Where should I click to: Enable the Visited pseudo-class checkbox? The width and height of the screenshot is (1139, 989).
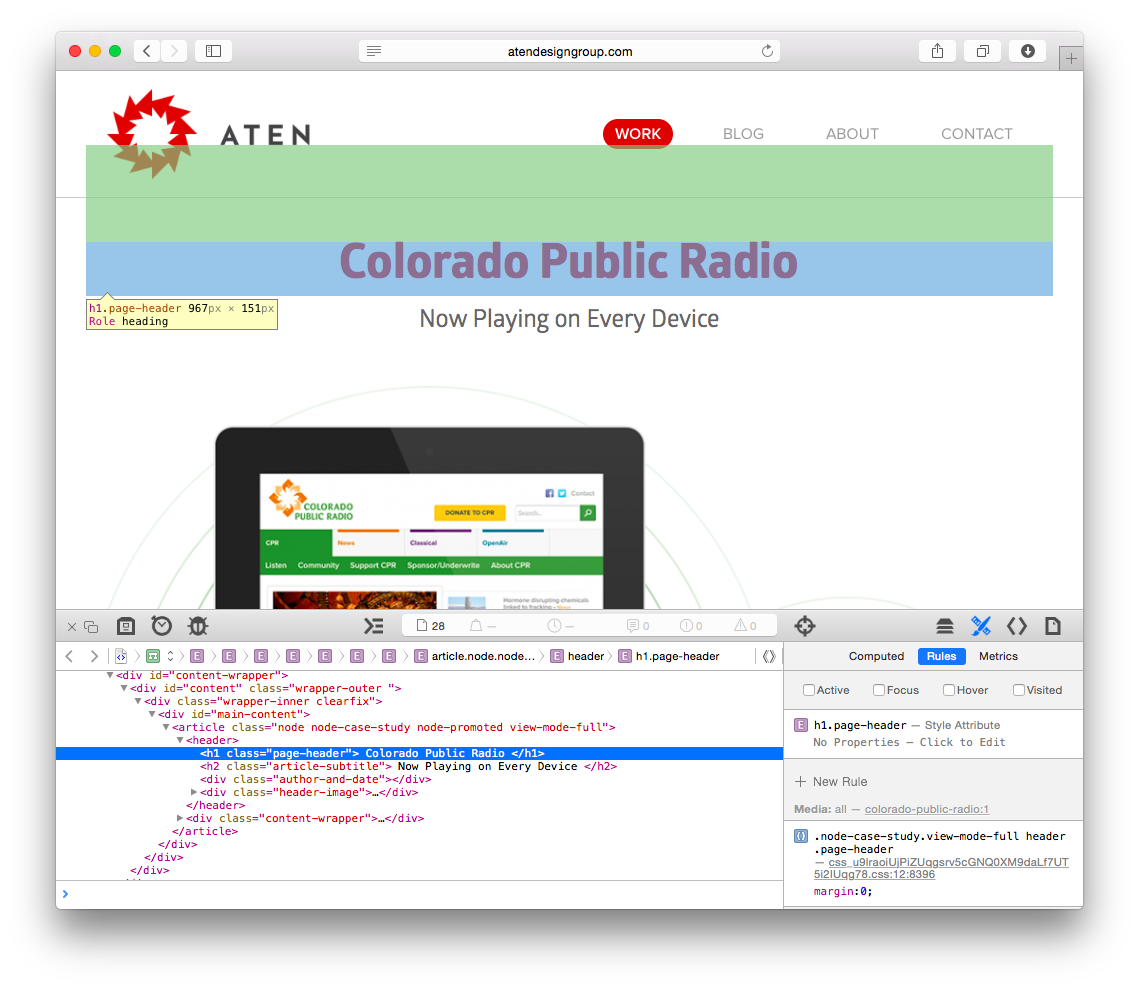[x=1018, y=690]
